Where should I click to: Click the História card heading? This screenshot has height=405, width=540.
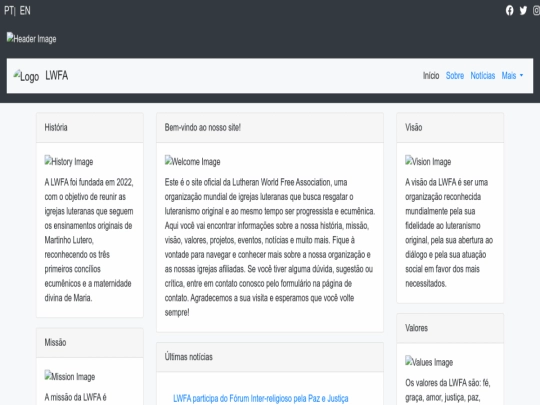coord(56,127)
